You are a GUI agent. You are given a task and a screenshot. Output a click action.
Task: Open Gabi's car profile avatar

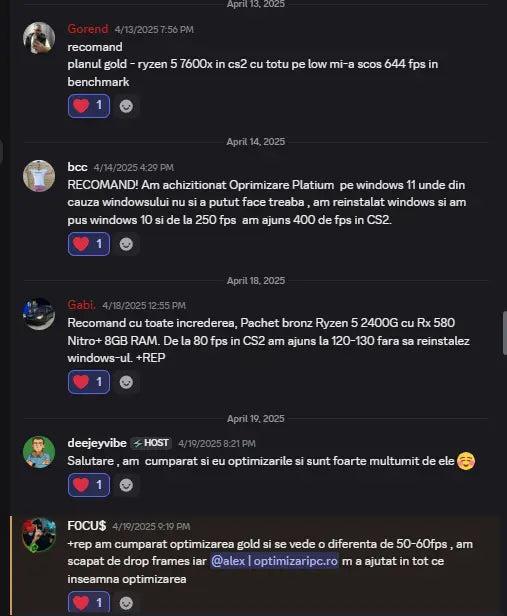coord(39,314)
